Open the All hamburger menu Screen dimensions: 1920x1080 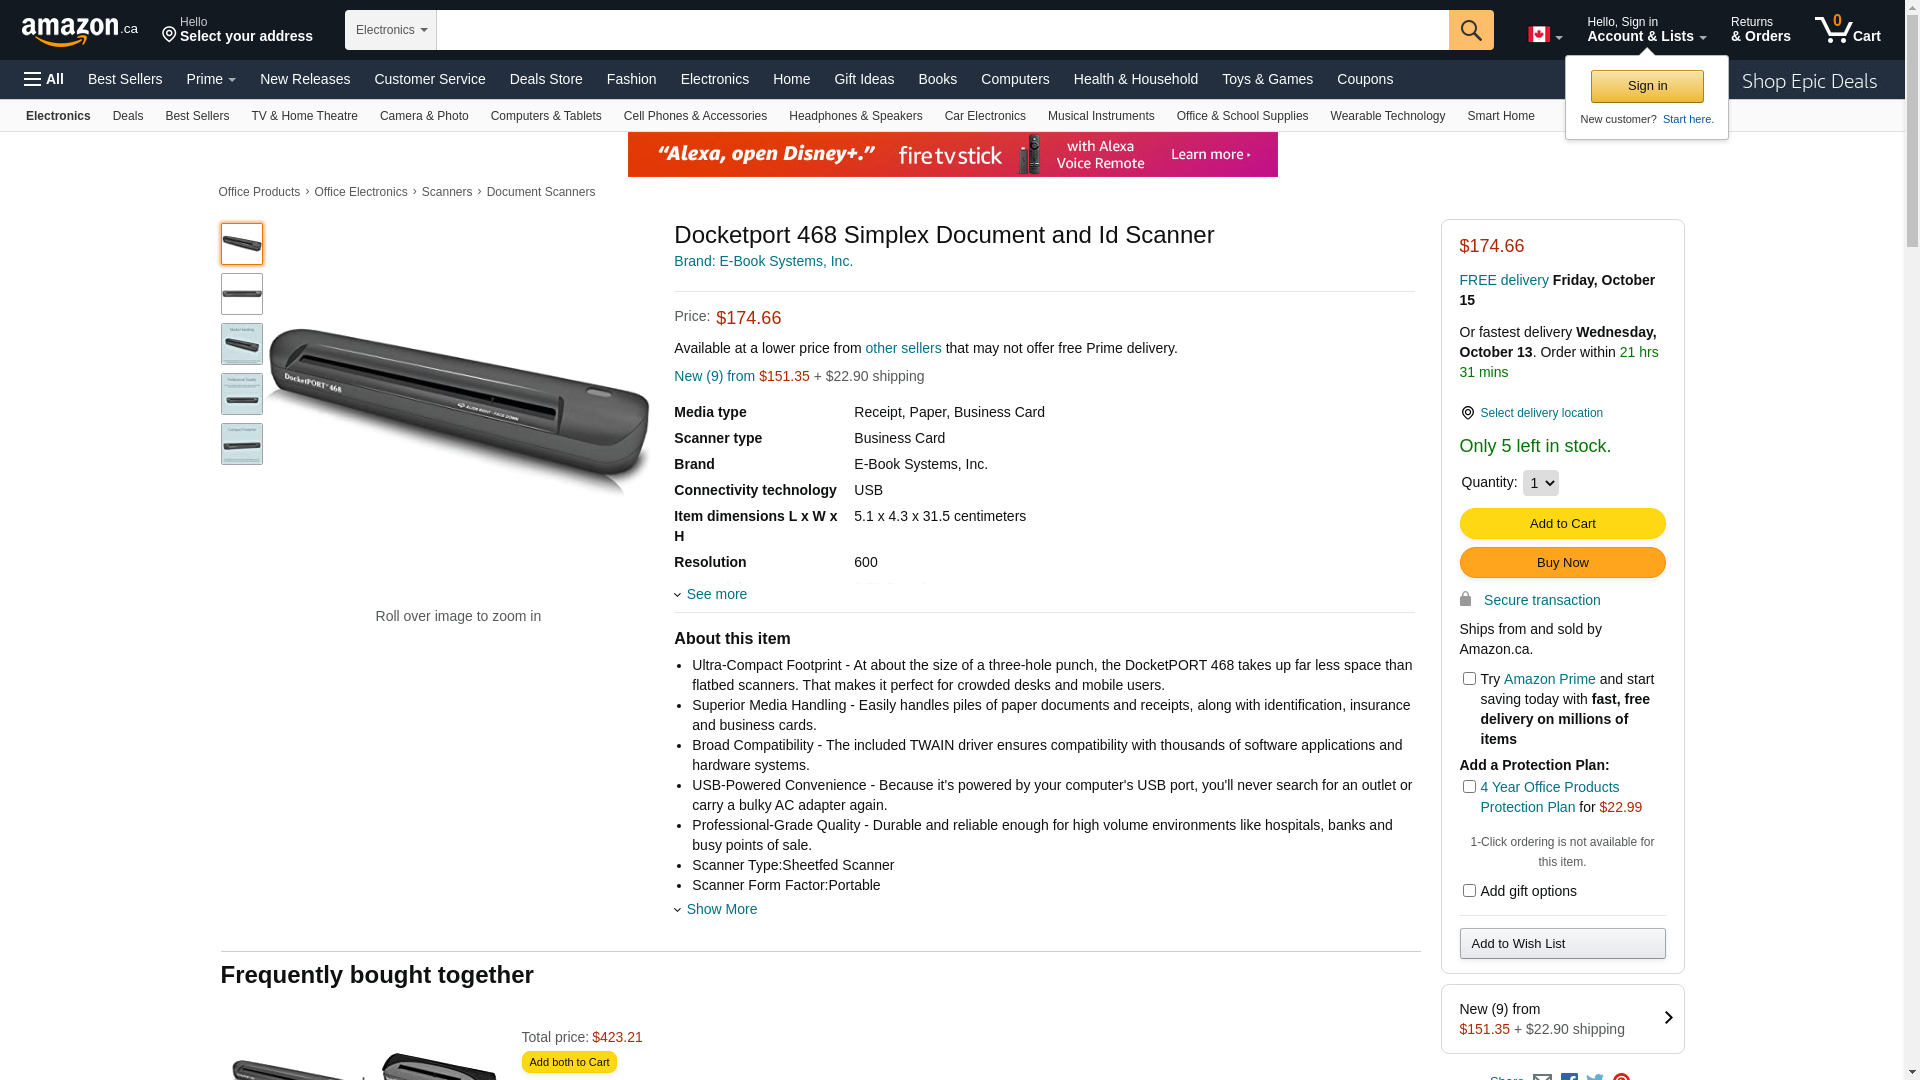click(x=44, y=79)
